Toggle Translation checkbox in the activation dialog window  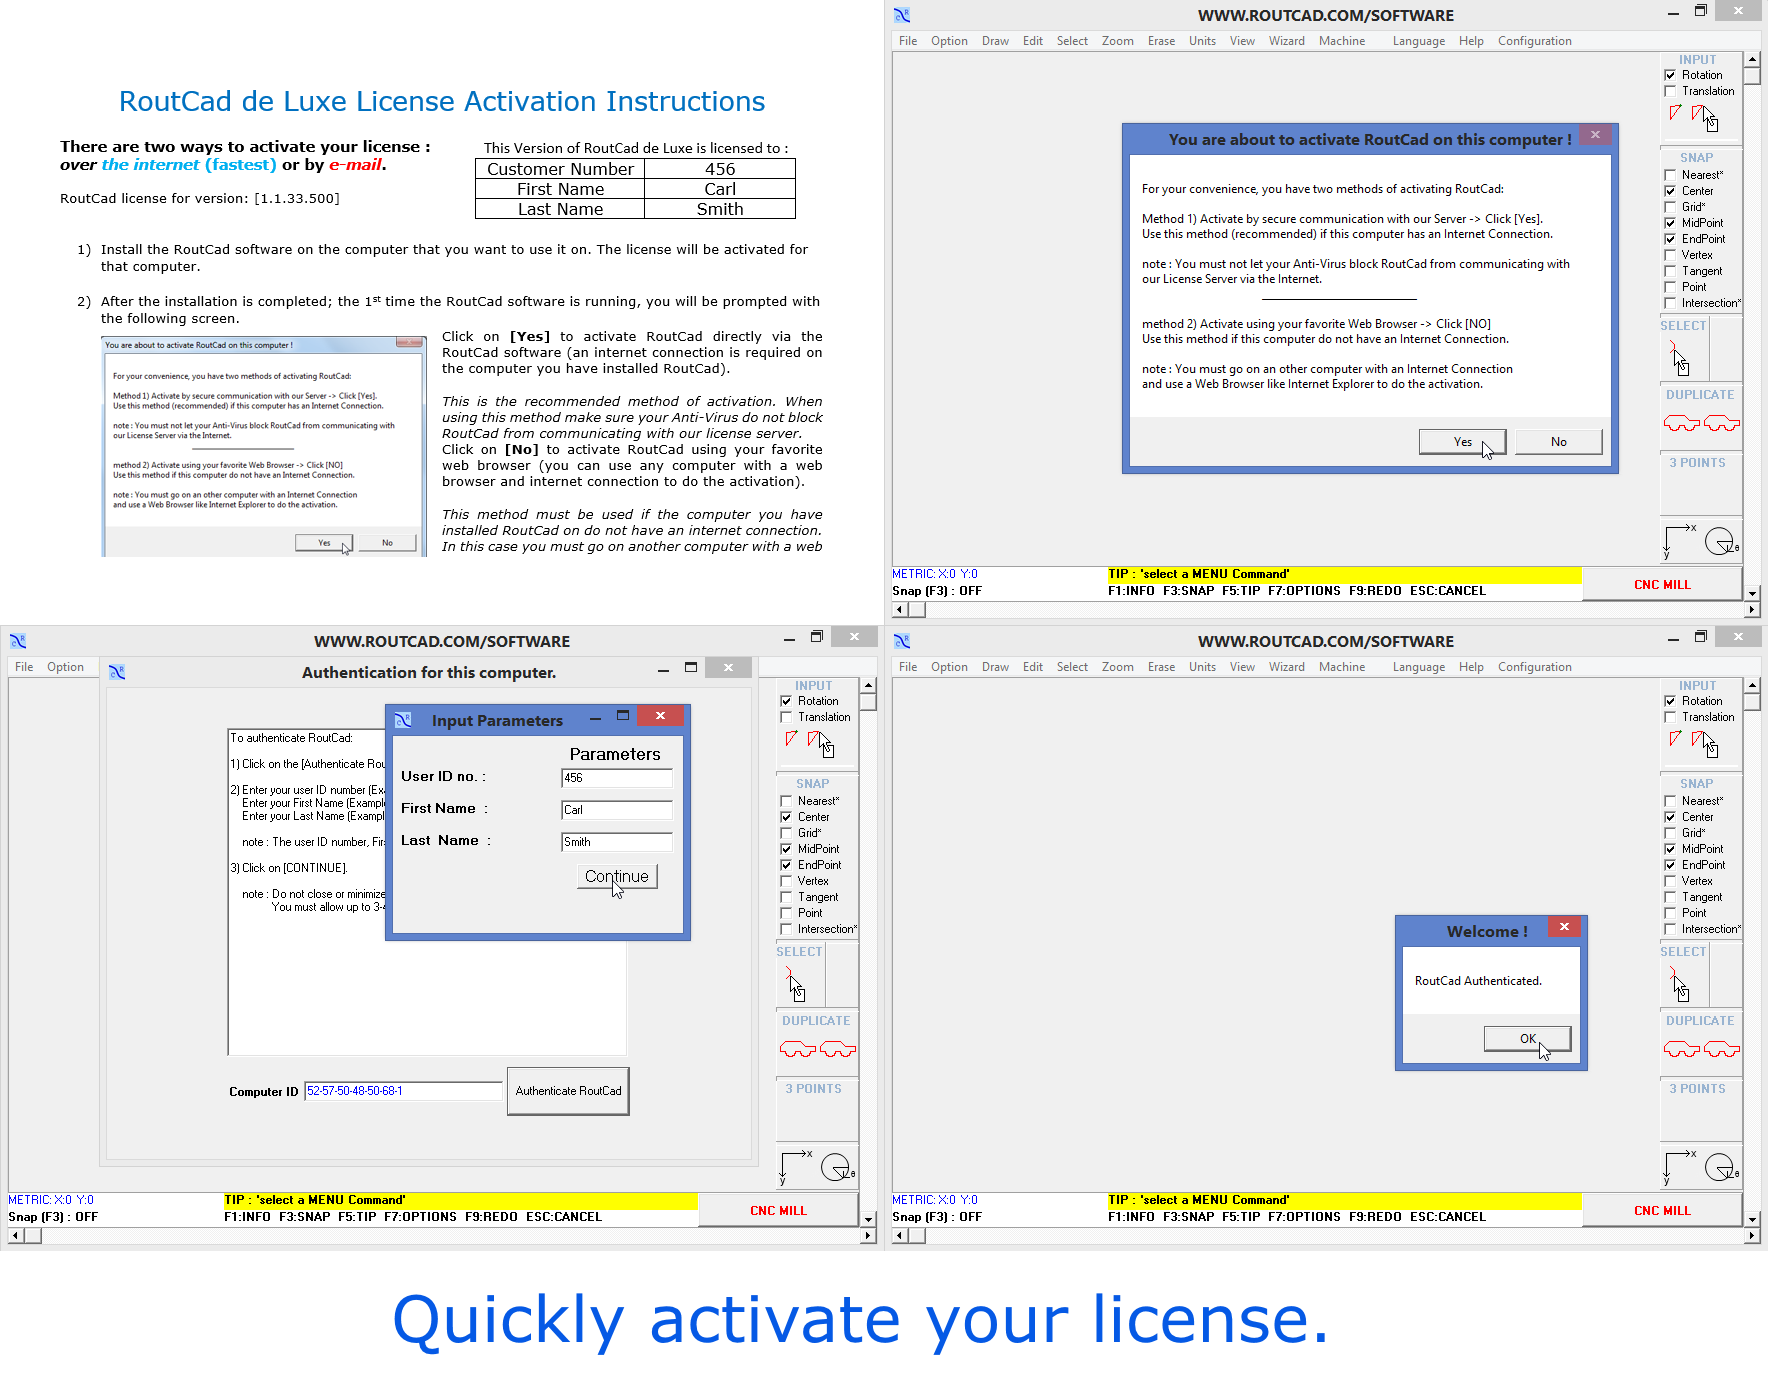point(1670,91)
